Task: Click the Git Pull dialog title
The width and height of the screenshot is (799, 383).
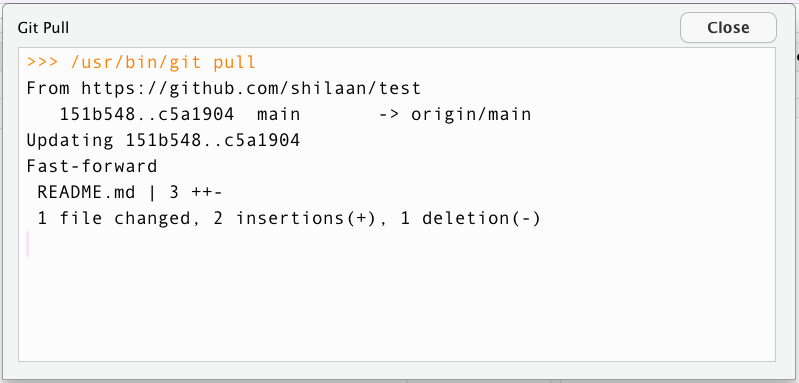Action: click(x=43, y=28)
